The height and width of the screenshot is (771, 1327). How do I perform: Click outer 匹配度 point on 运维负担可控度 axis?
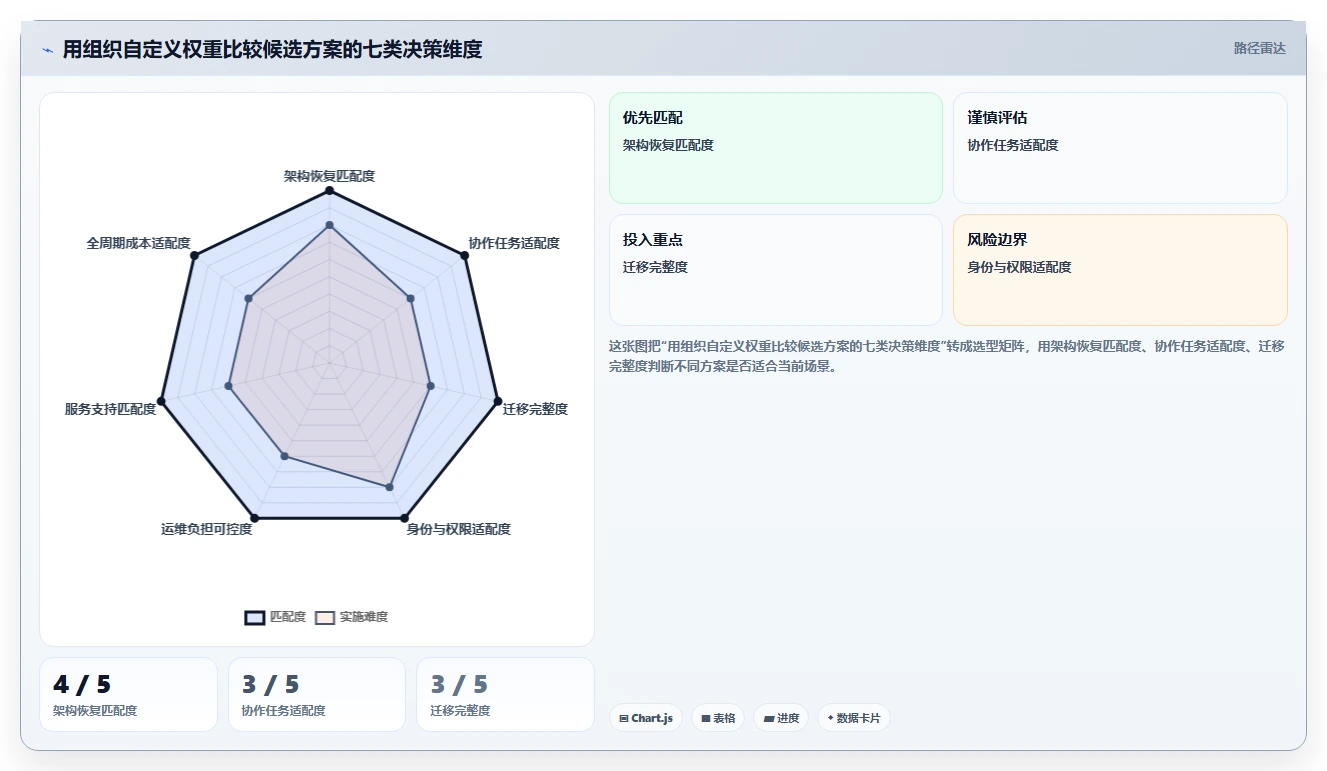pyautogui.click(x=254, y=518)
